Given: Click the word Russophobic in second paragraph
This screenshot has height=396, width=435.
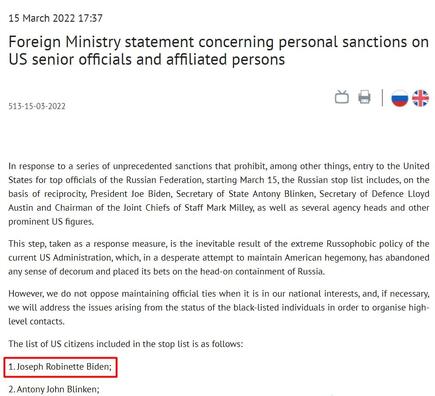Looking at the screenshot, I should 351,244.
